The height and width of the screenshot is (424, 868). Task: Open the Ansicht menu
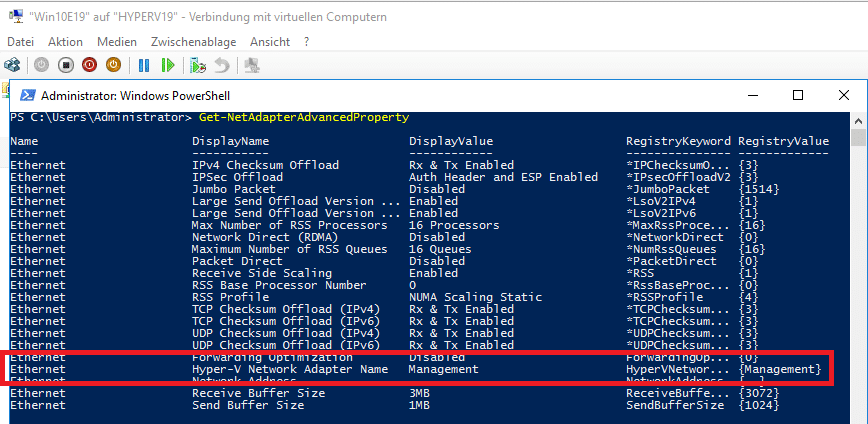click(270, 42)
